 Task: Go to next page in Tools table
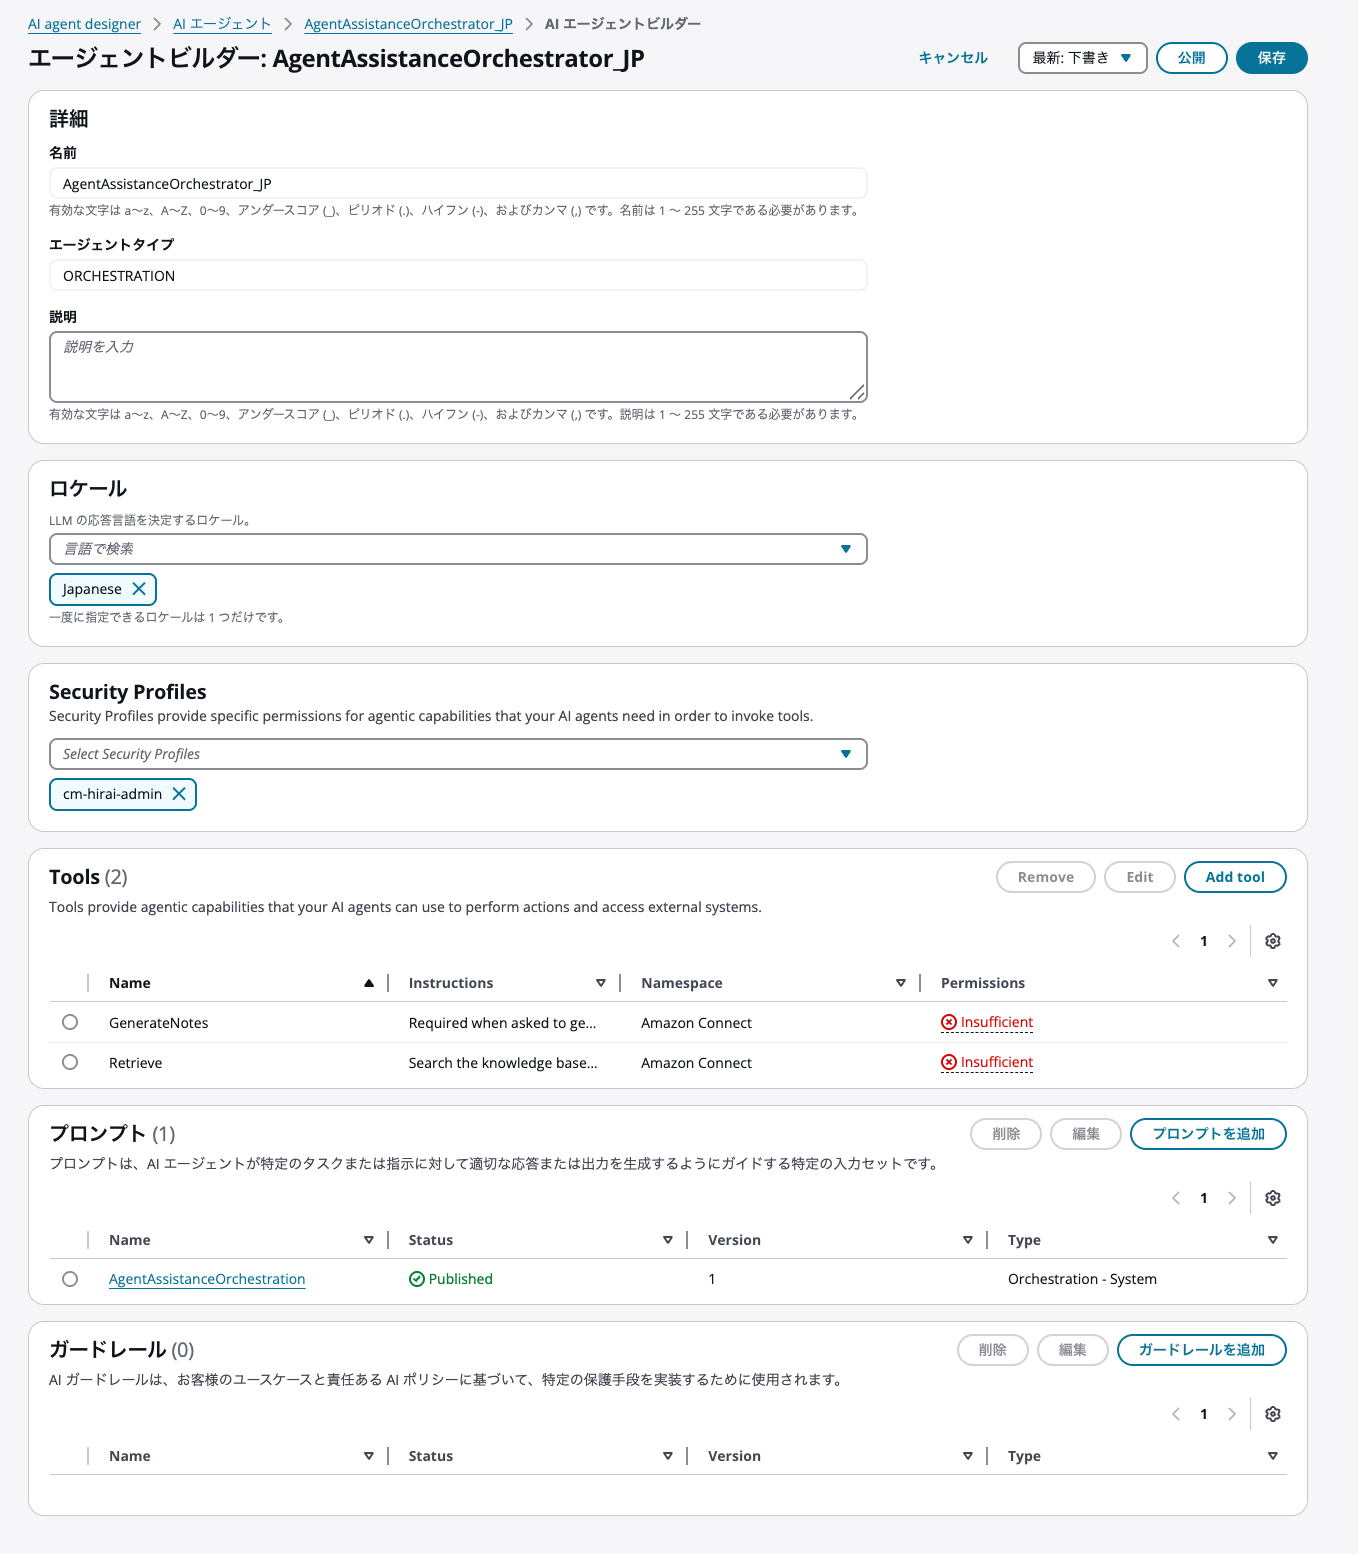tap(1232, 941)
